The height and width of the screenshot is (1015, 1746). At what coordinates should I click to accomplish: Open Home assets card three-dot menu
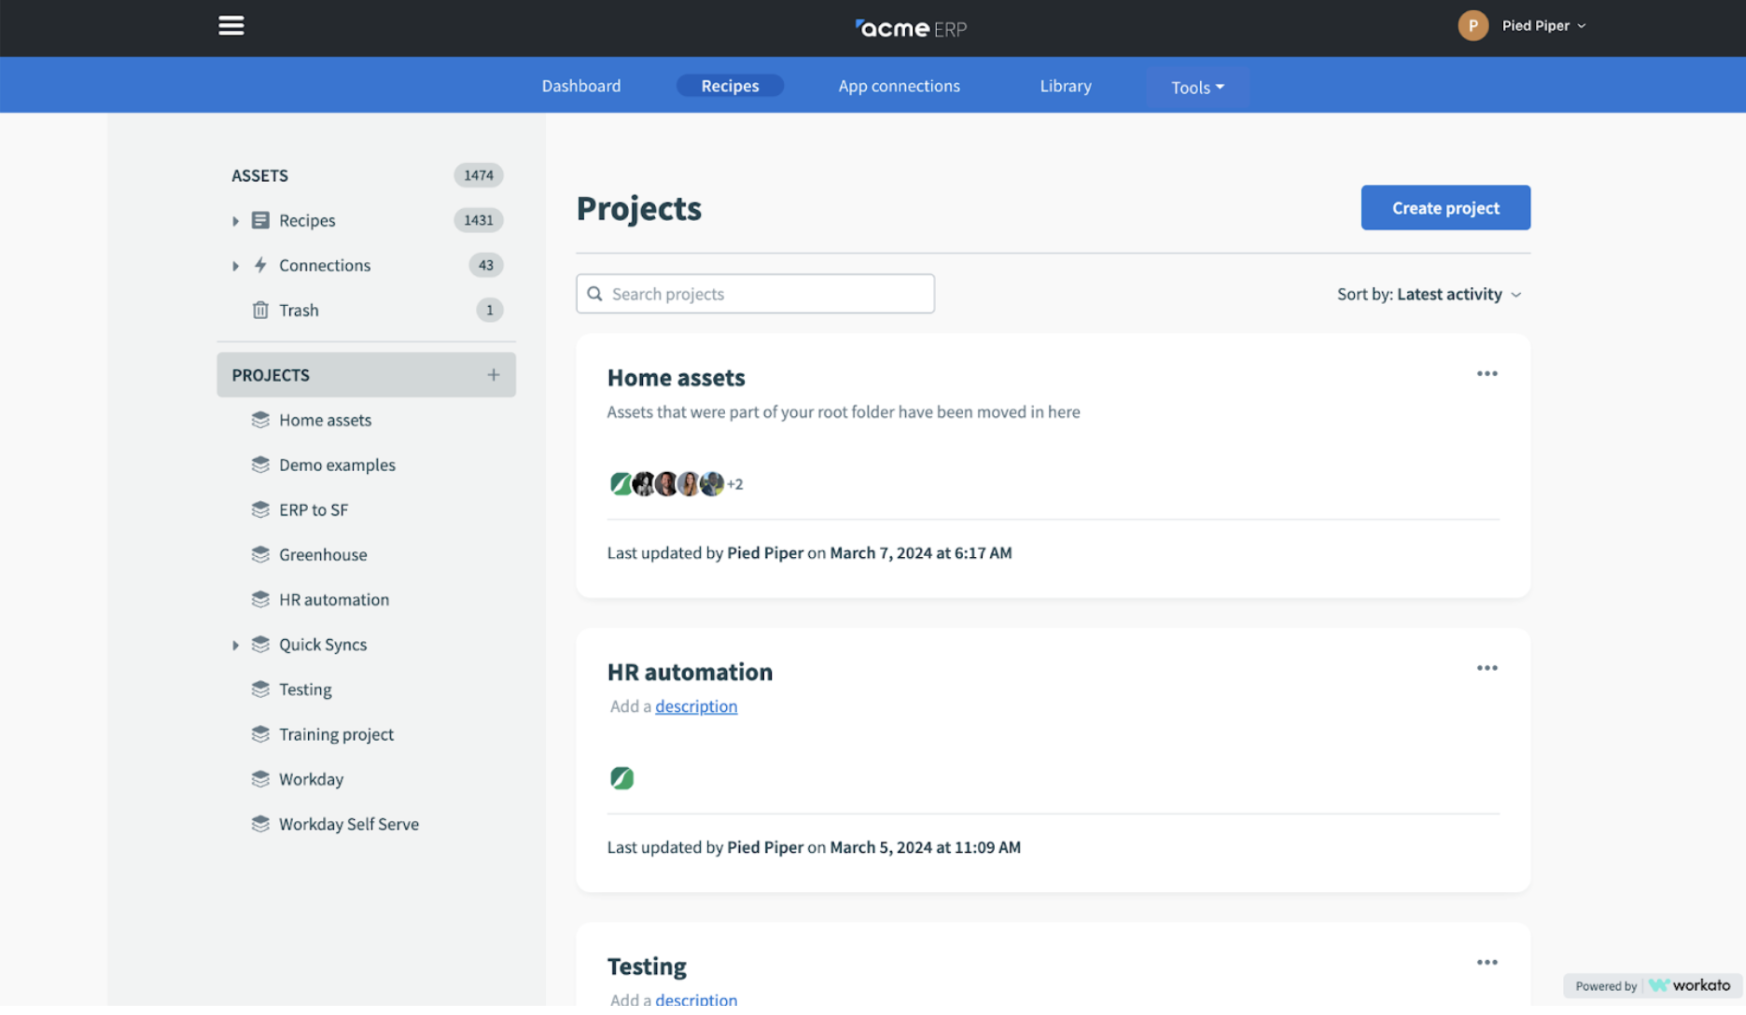1486,374
